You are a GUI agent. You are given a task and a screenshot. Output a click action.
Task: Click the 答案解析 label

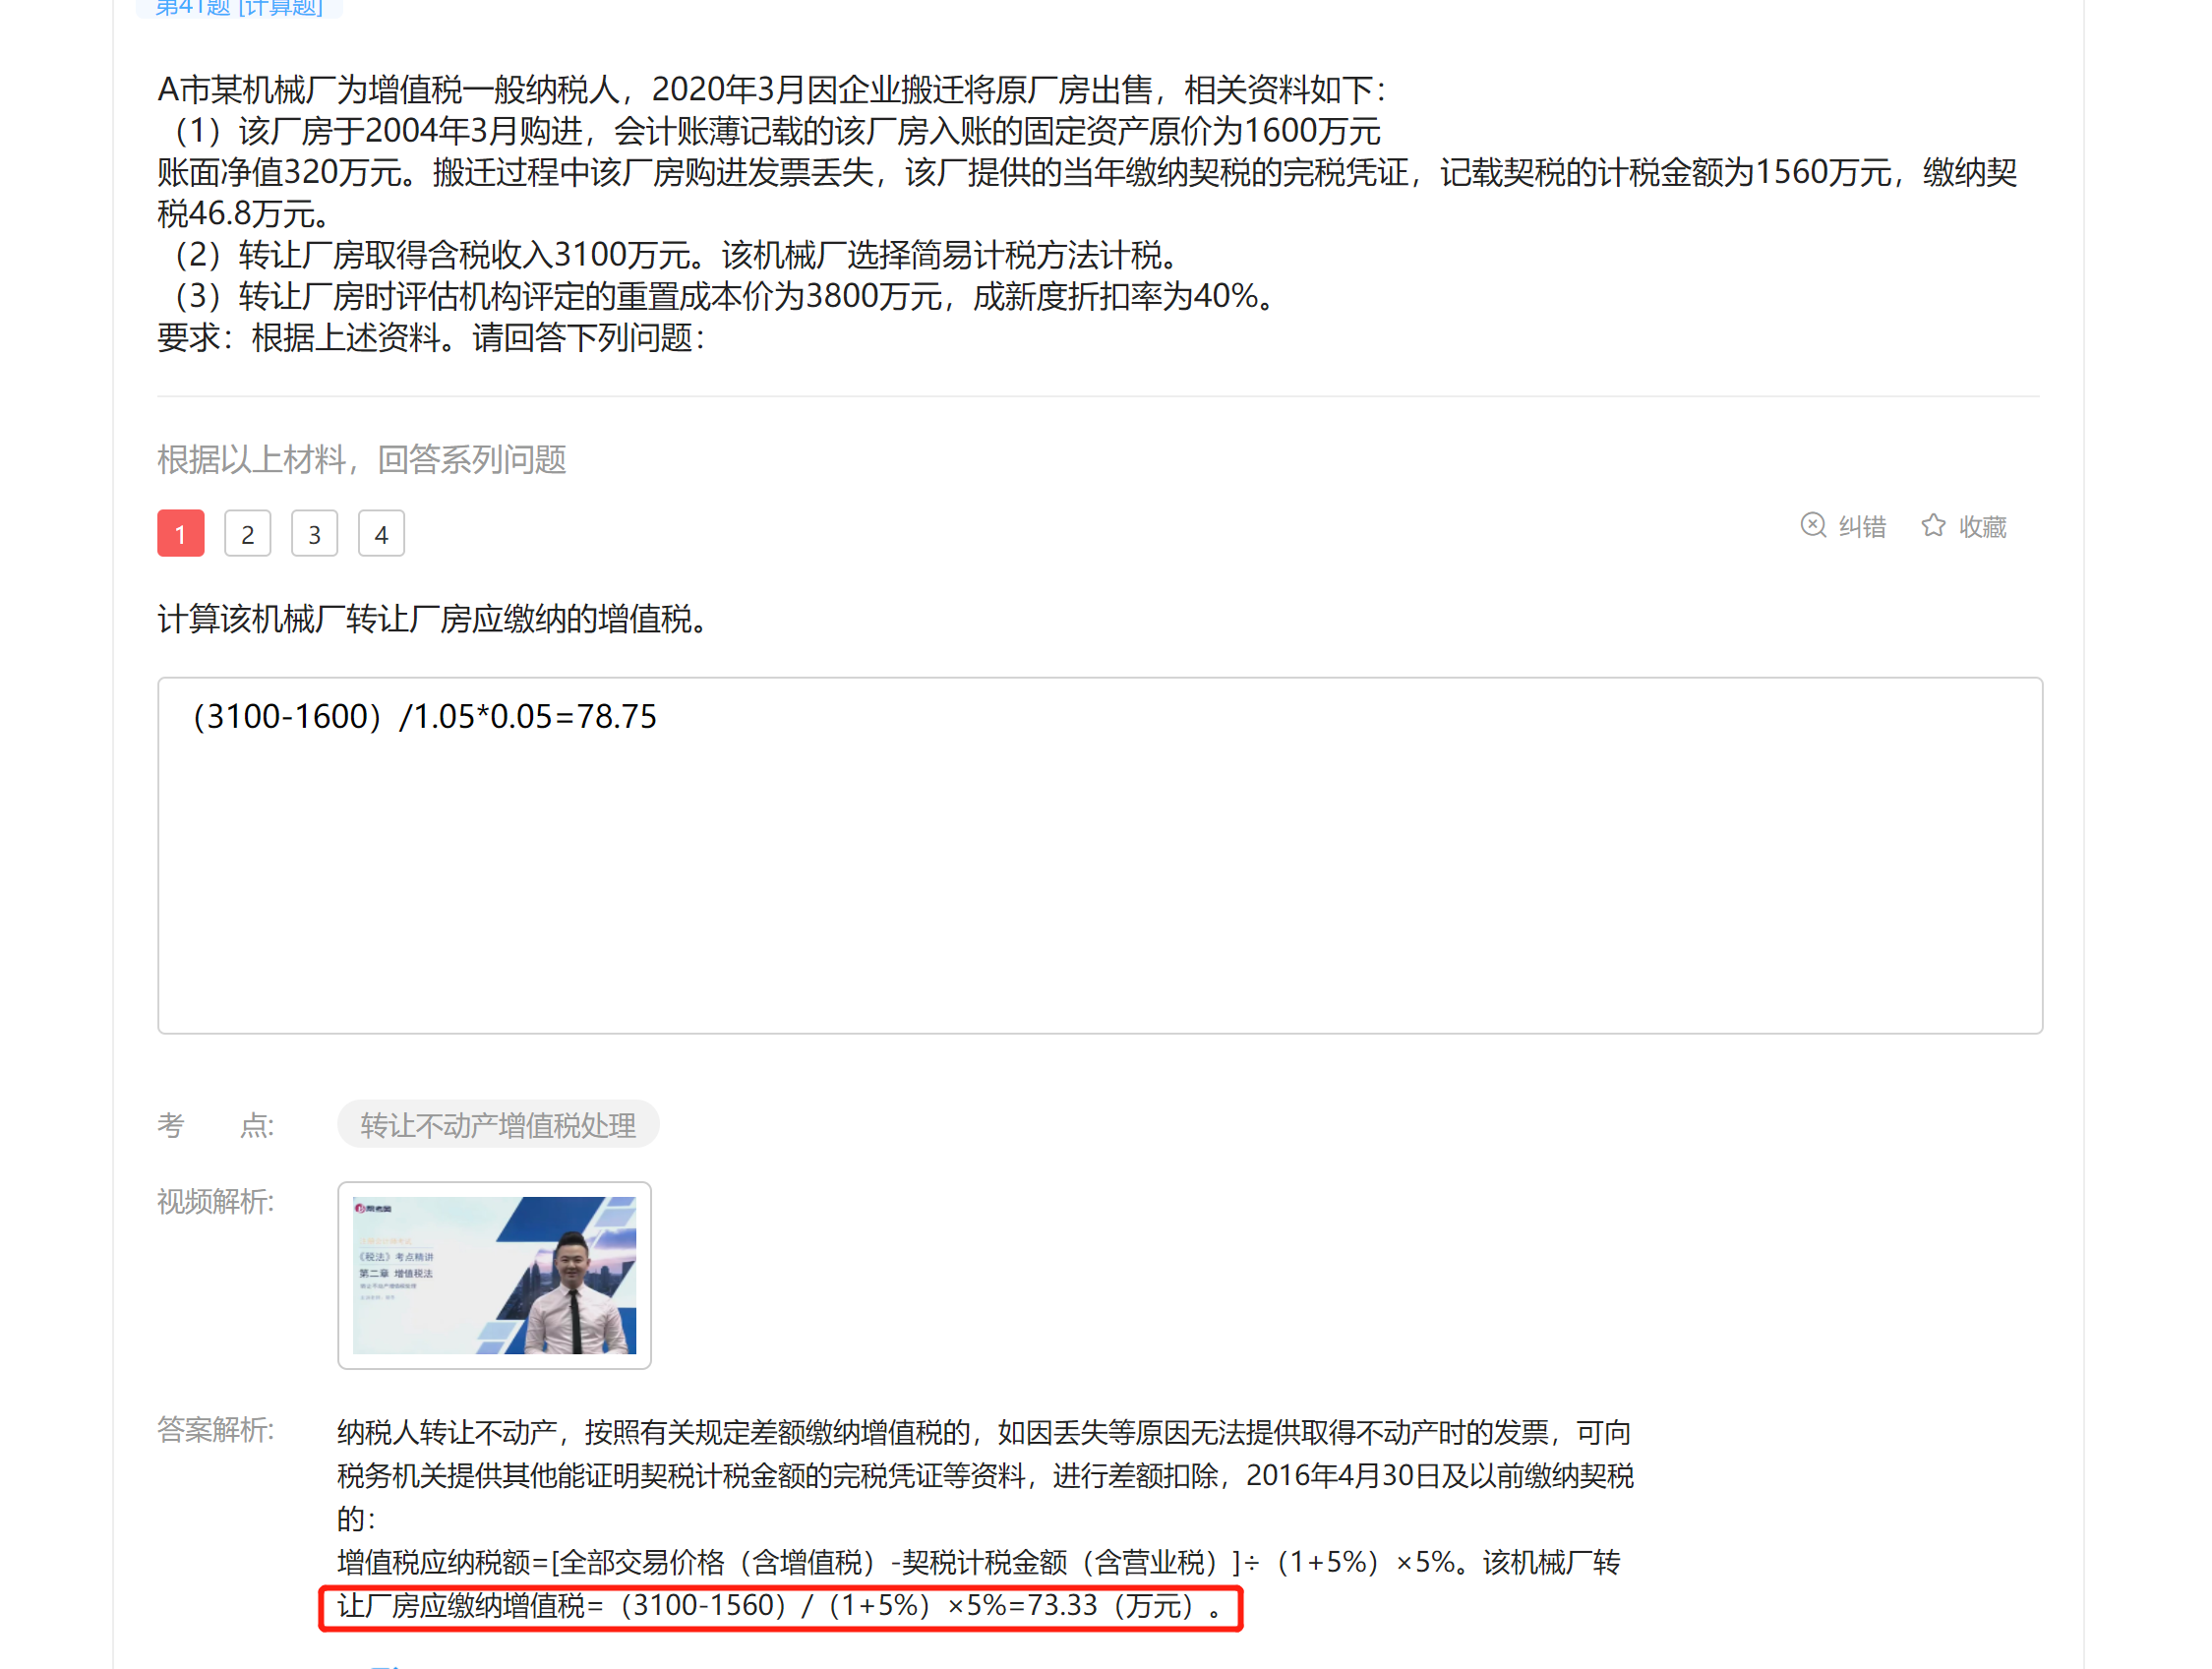pos(215,1430)
